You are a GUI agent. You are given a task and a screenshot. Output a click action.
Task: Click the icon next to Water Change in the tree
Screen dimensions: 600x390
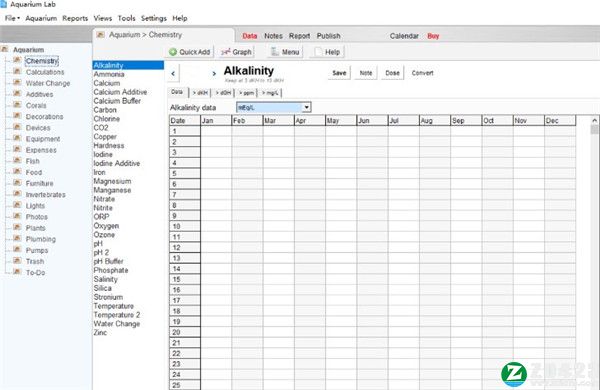pos(17,82)
